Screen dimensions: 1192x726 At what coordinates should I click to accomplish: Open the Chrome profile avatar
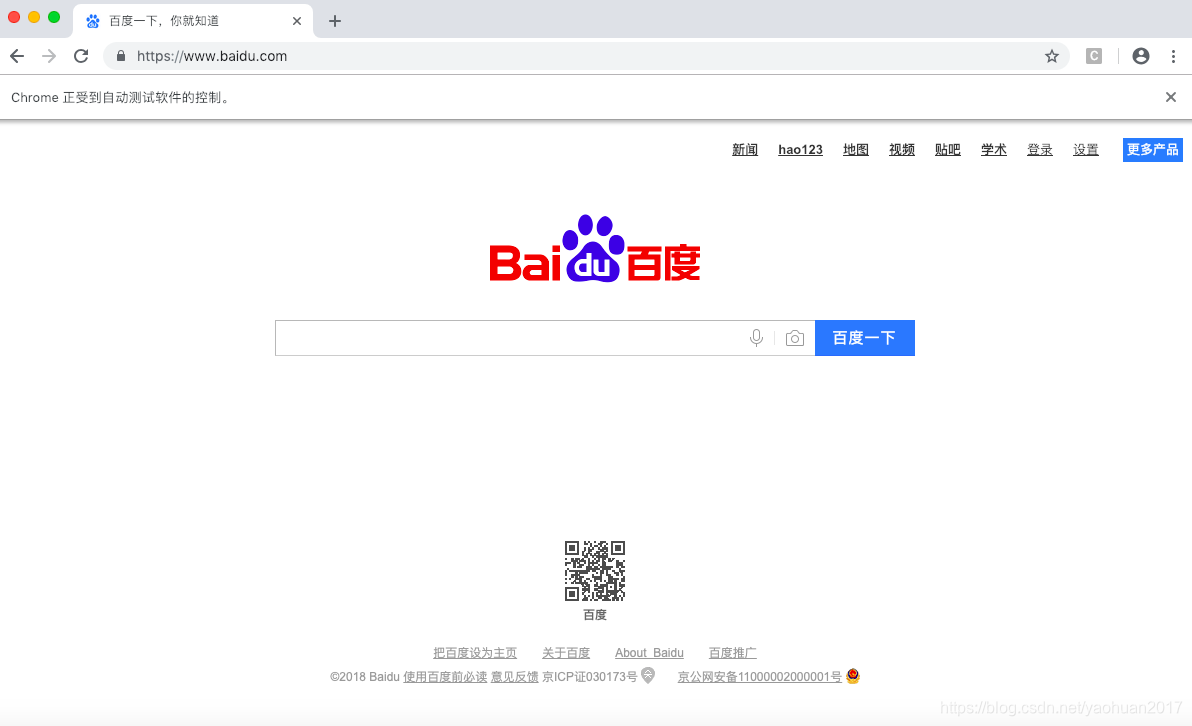pos(1140,55)
